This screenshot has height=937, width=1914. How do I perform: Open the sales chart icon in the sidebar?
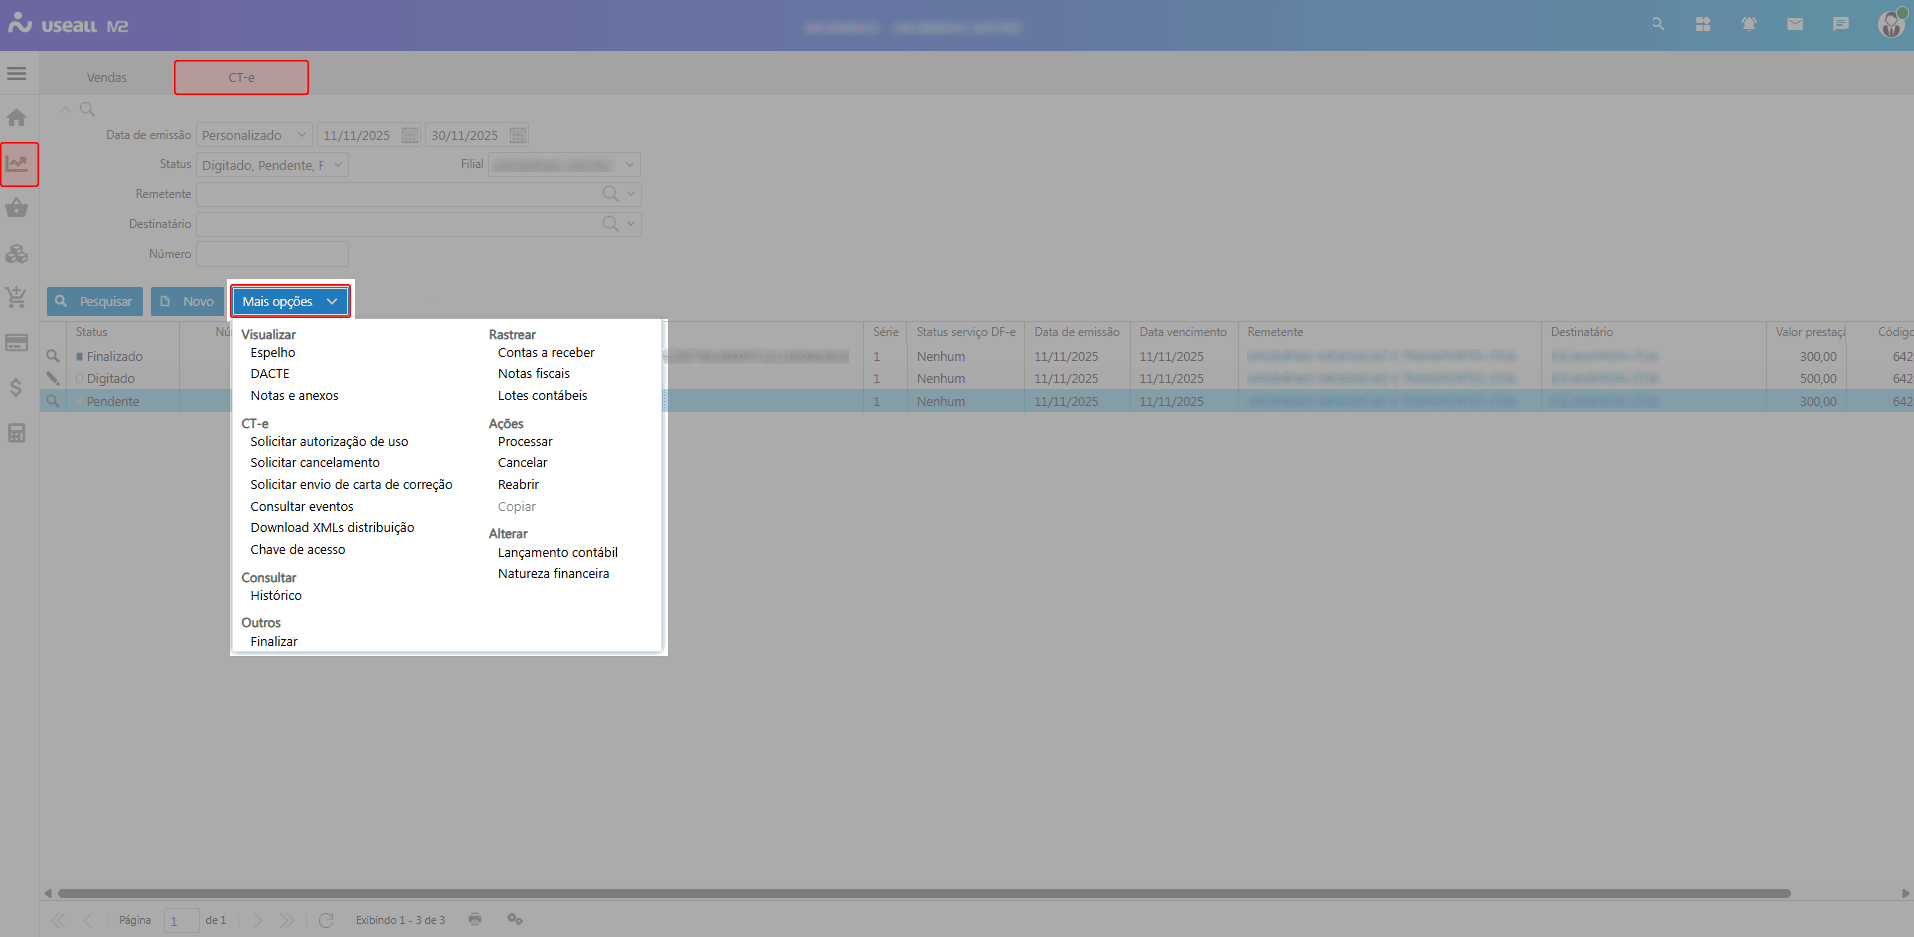click(18, 164)
